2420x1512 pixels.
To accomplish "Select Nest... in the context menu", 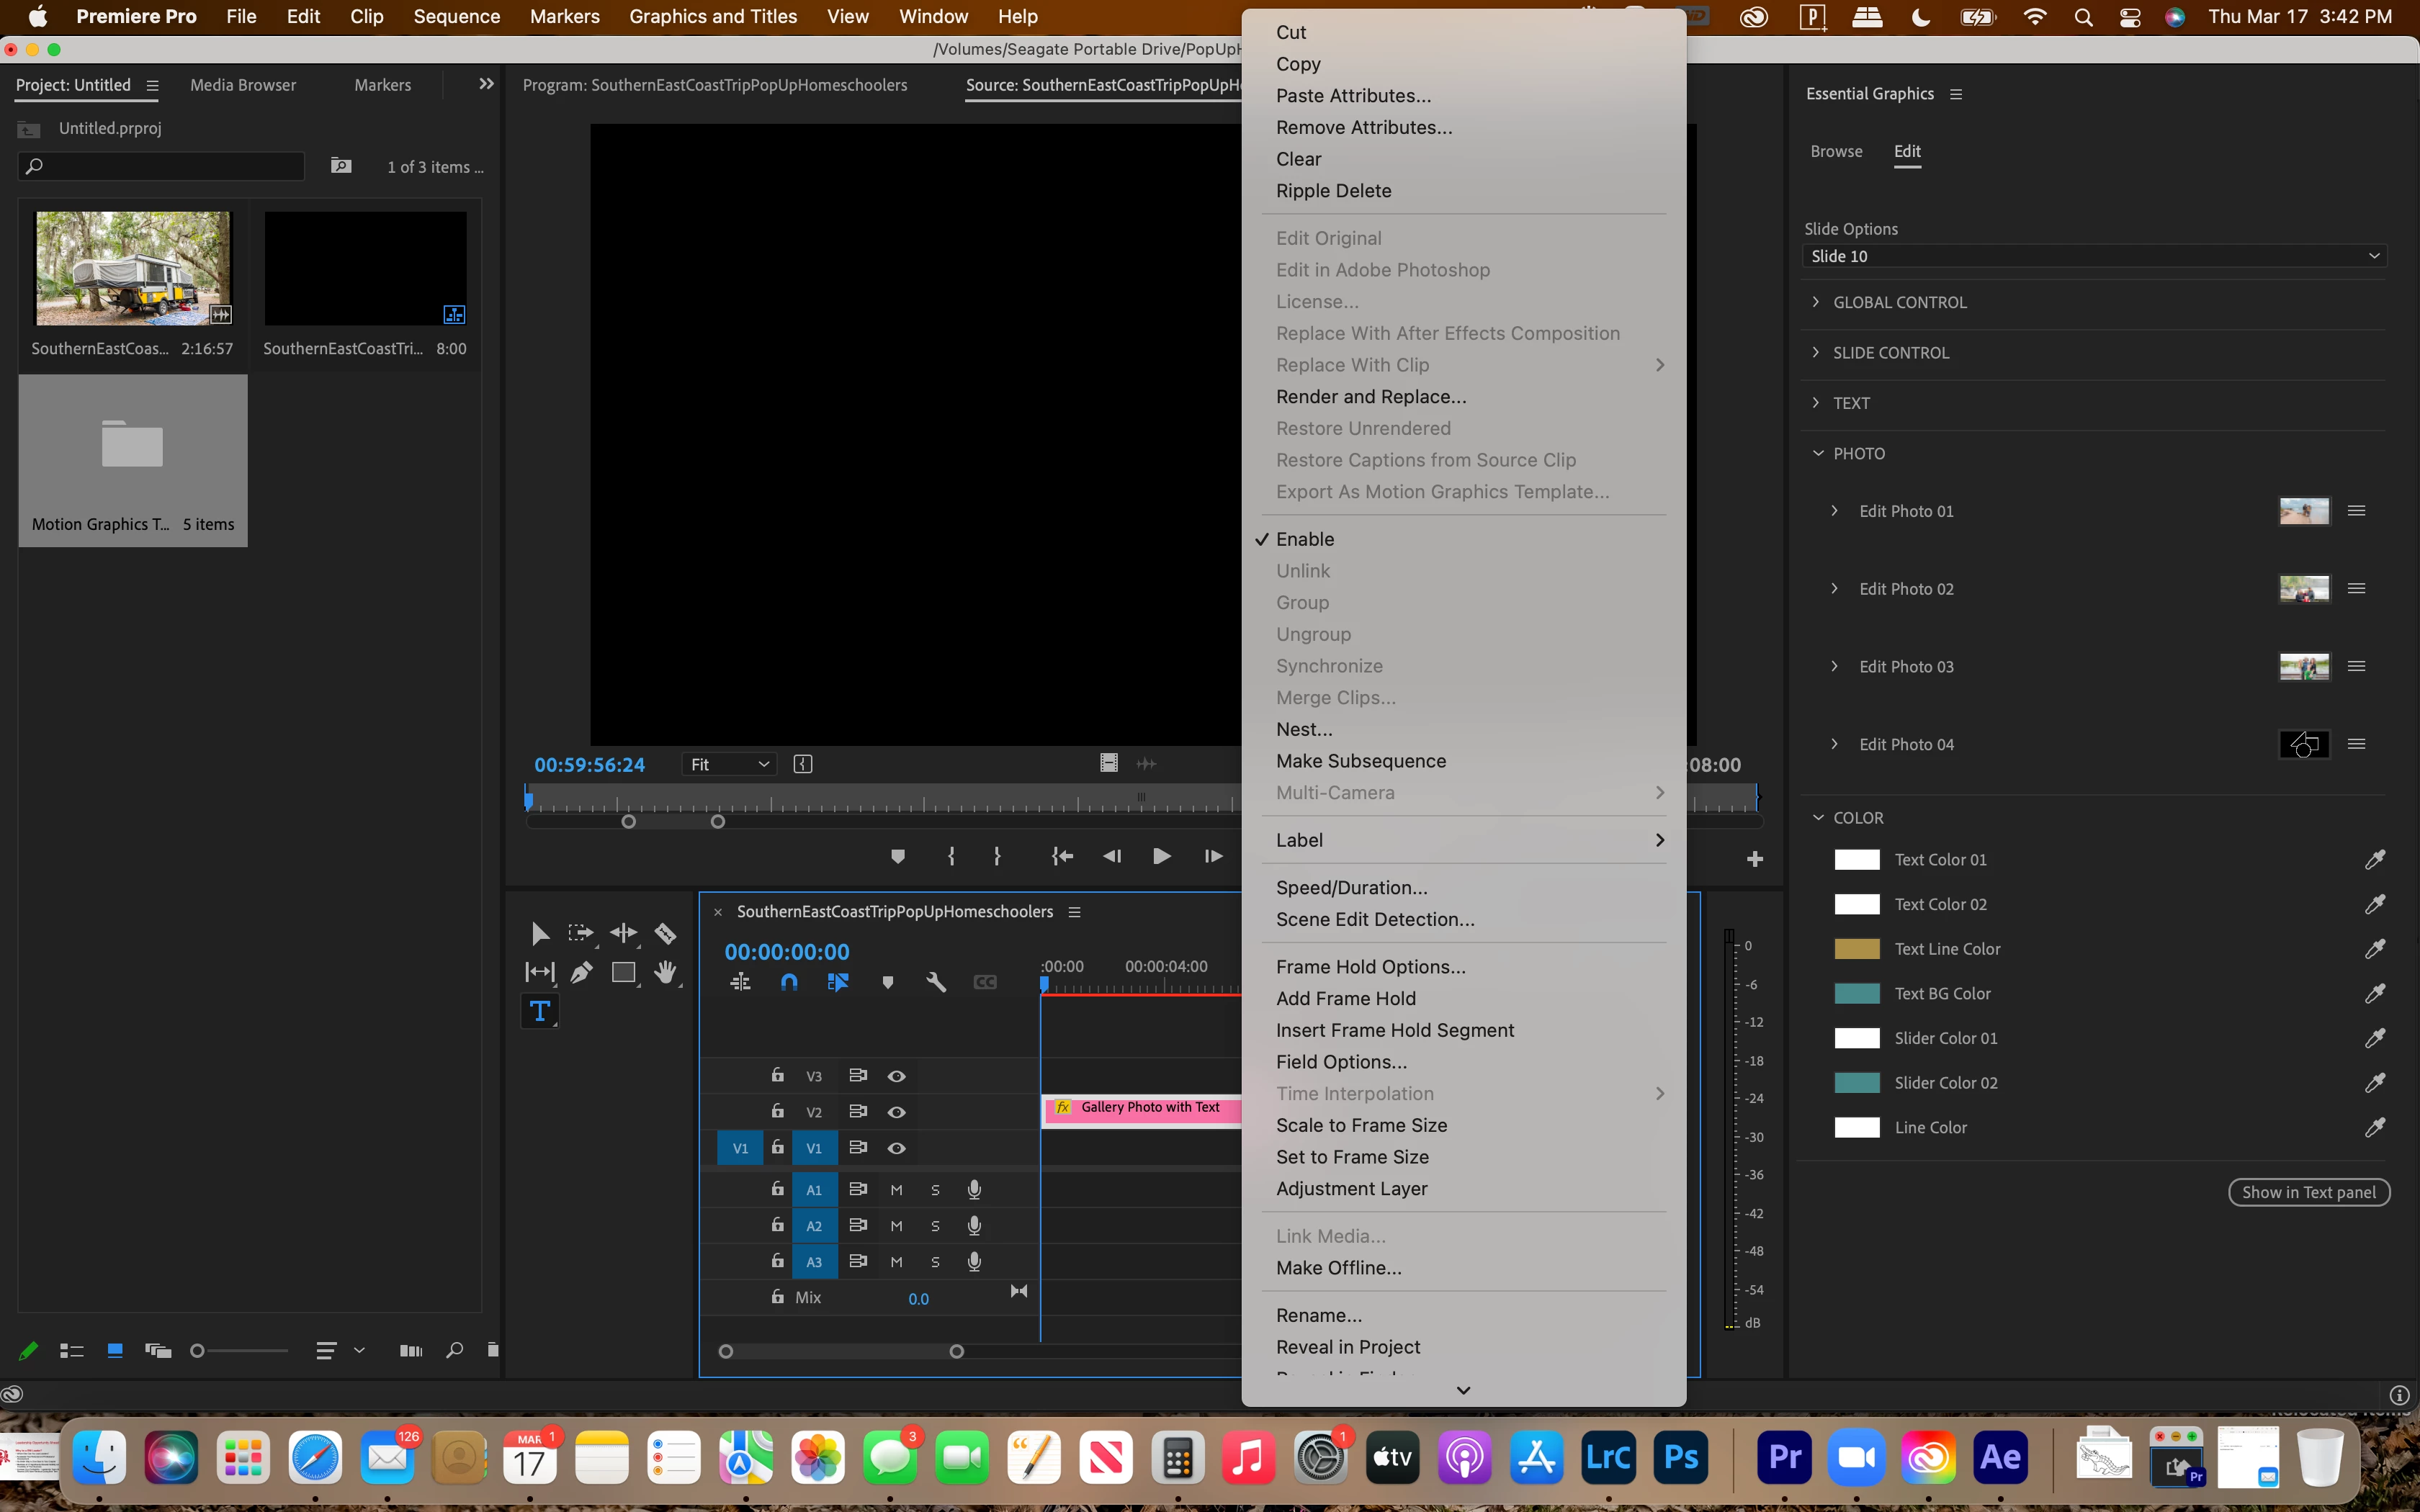I will tap(1304, 729).
